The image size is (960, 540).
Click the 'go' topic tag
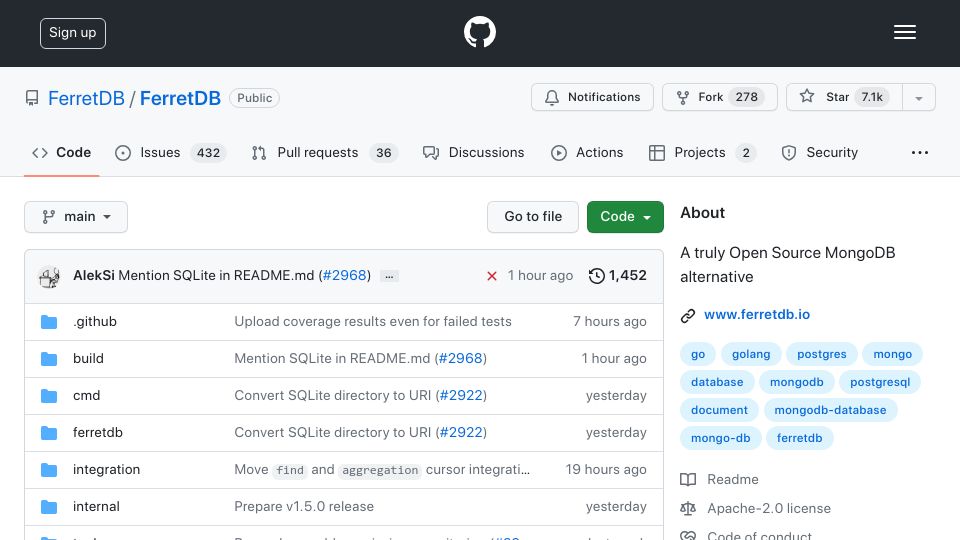coord(698,354)
